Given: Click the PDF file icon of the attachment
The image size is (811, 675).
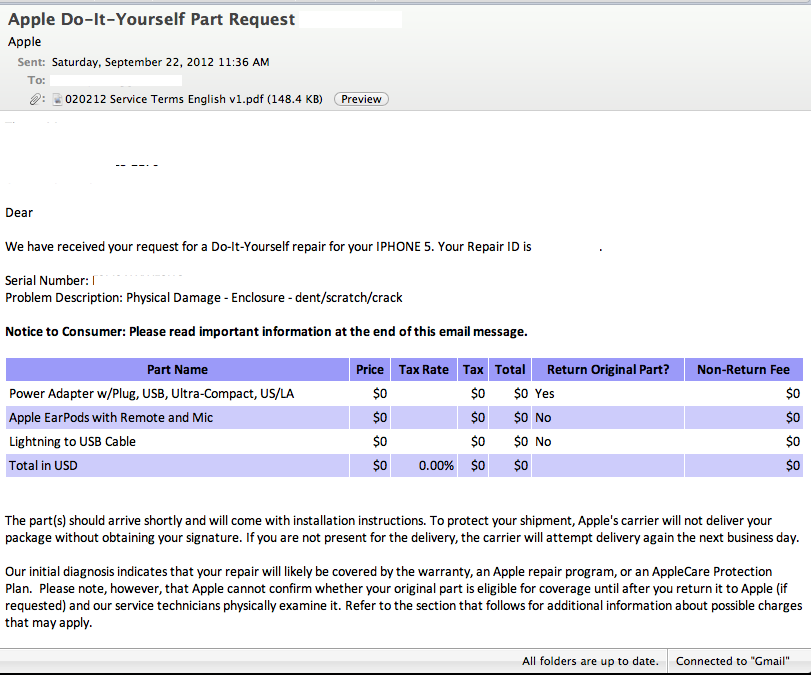Looking at the screenshot, I should pos(57,99).
